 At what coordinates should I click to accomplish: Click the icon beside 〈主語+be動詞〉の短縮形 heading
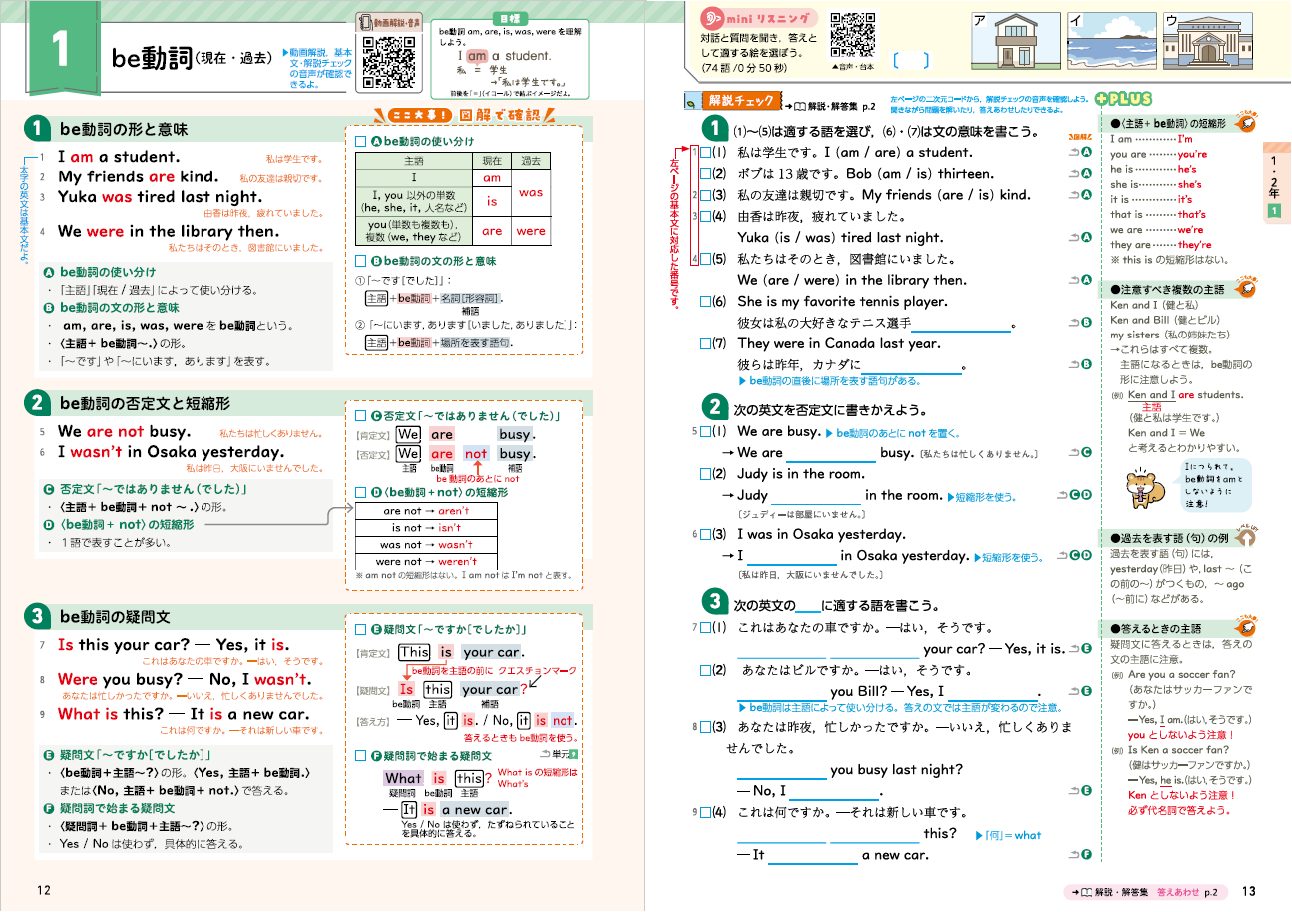[x=1247, y=122]
